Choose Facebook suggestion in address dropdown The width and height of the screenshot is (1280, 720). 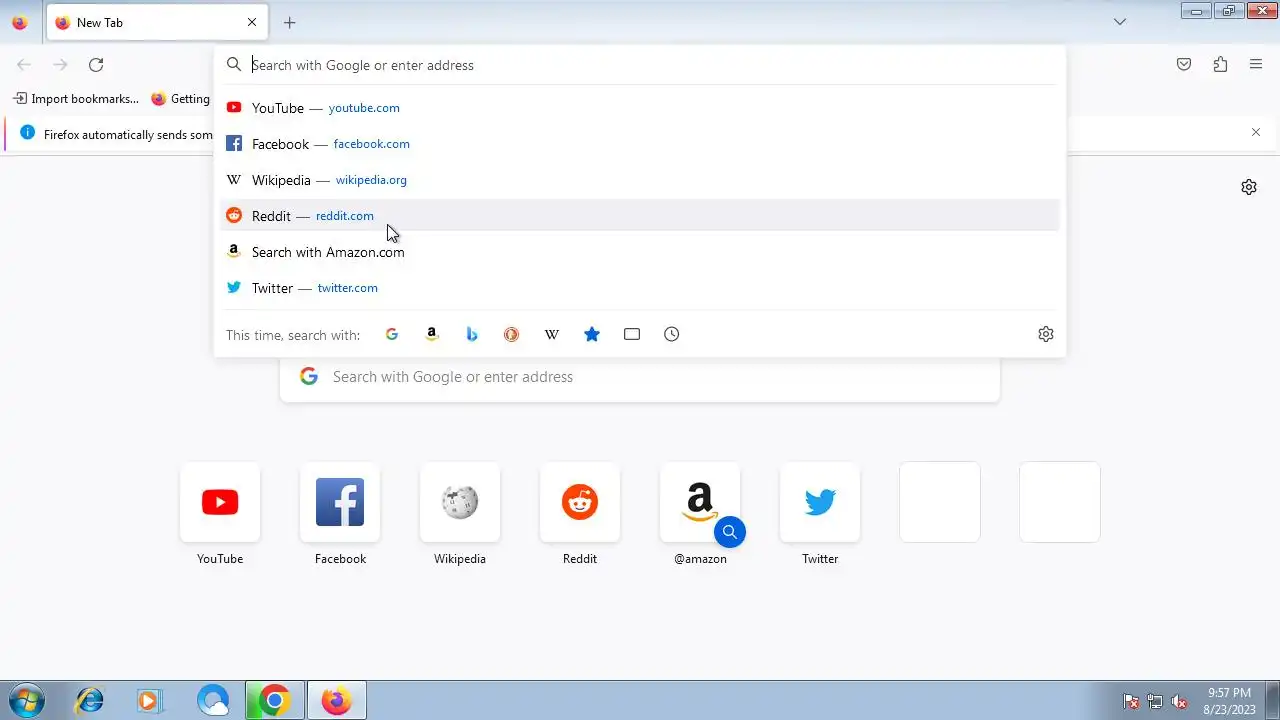tap(640, 144)
